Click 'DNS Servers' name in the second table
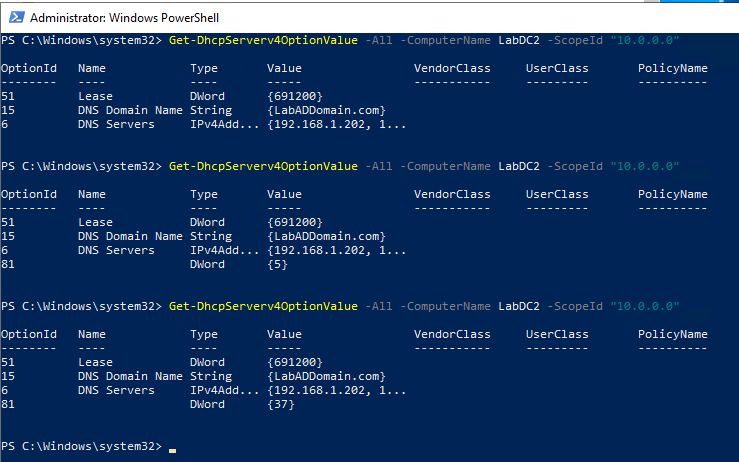The height and width of the screenshot is (462, 739). pyautogui.click(x=116, y=250)
